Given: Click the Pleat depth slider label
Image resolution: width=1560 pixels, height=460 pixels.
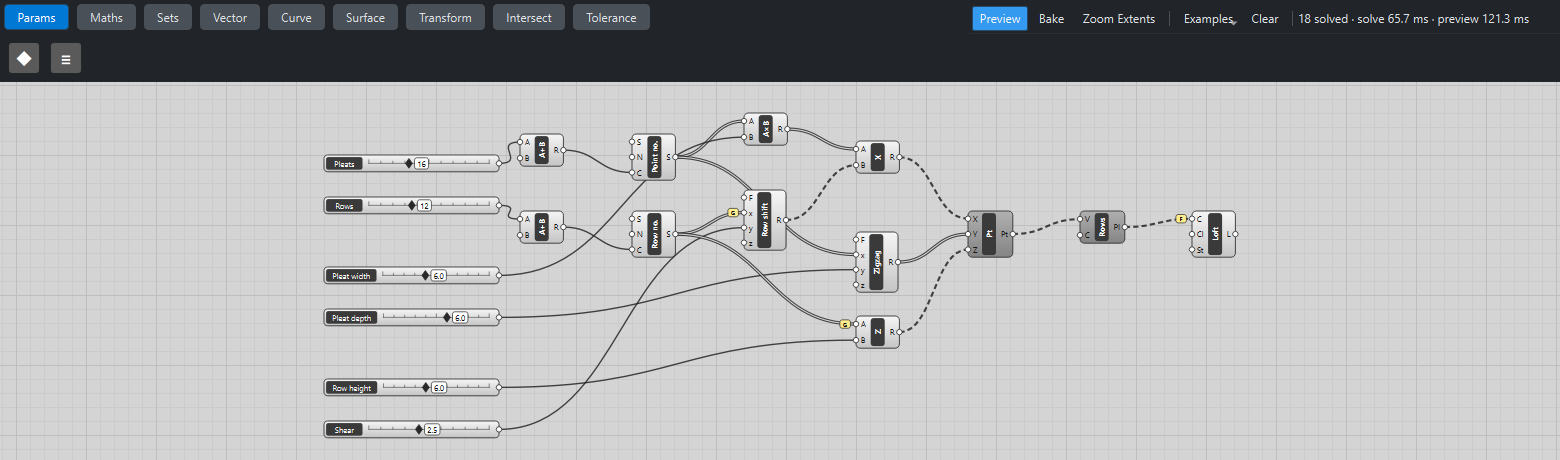Looking at the screenshot, I should pos(352,317).
